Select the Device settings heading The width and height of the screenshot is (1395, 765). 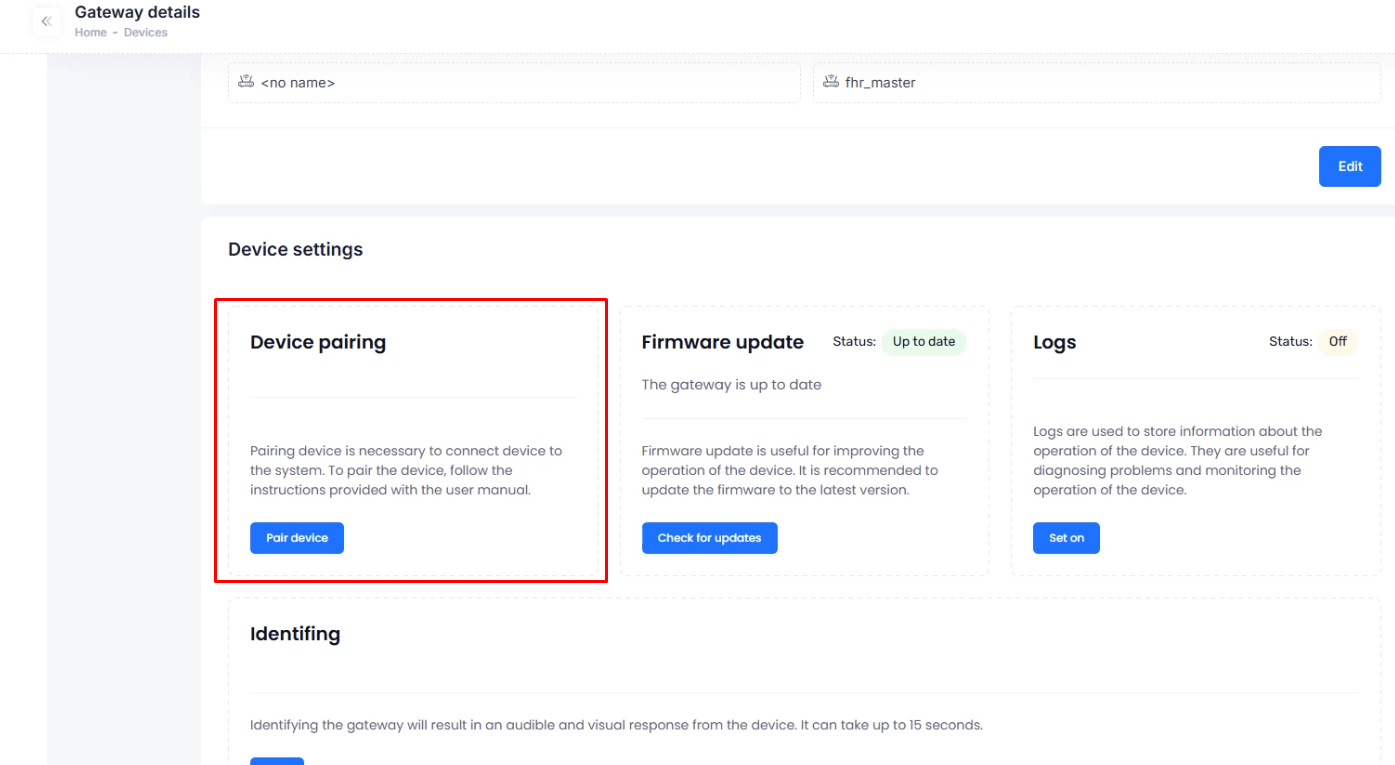[x=295, y=249]
